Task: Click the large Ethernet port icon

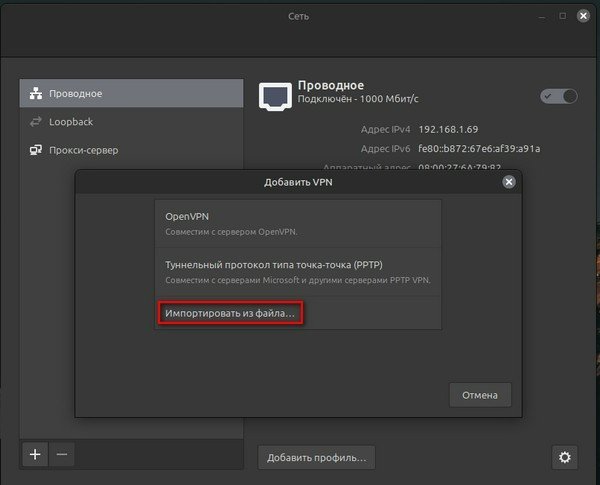Action: pos(275,96)
